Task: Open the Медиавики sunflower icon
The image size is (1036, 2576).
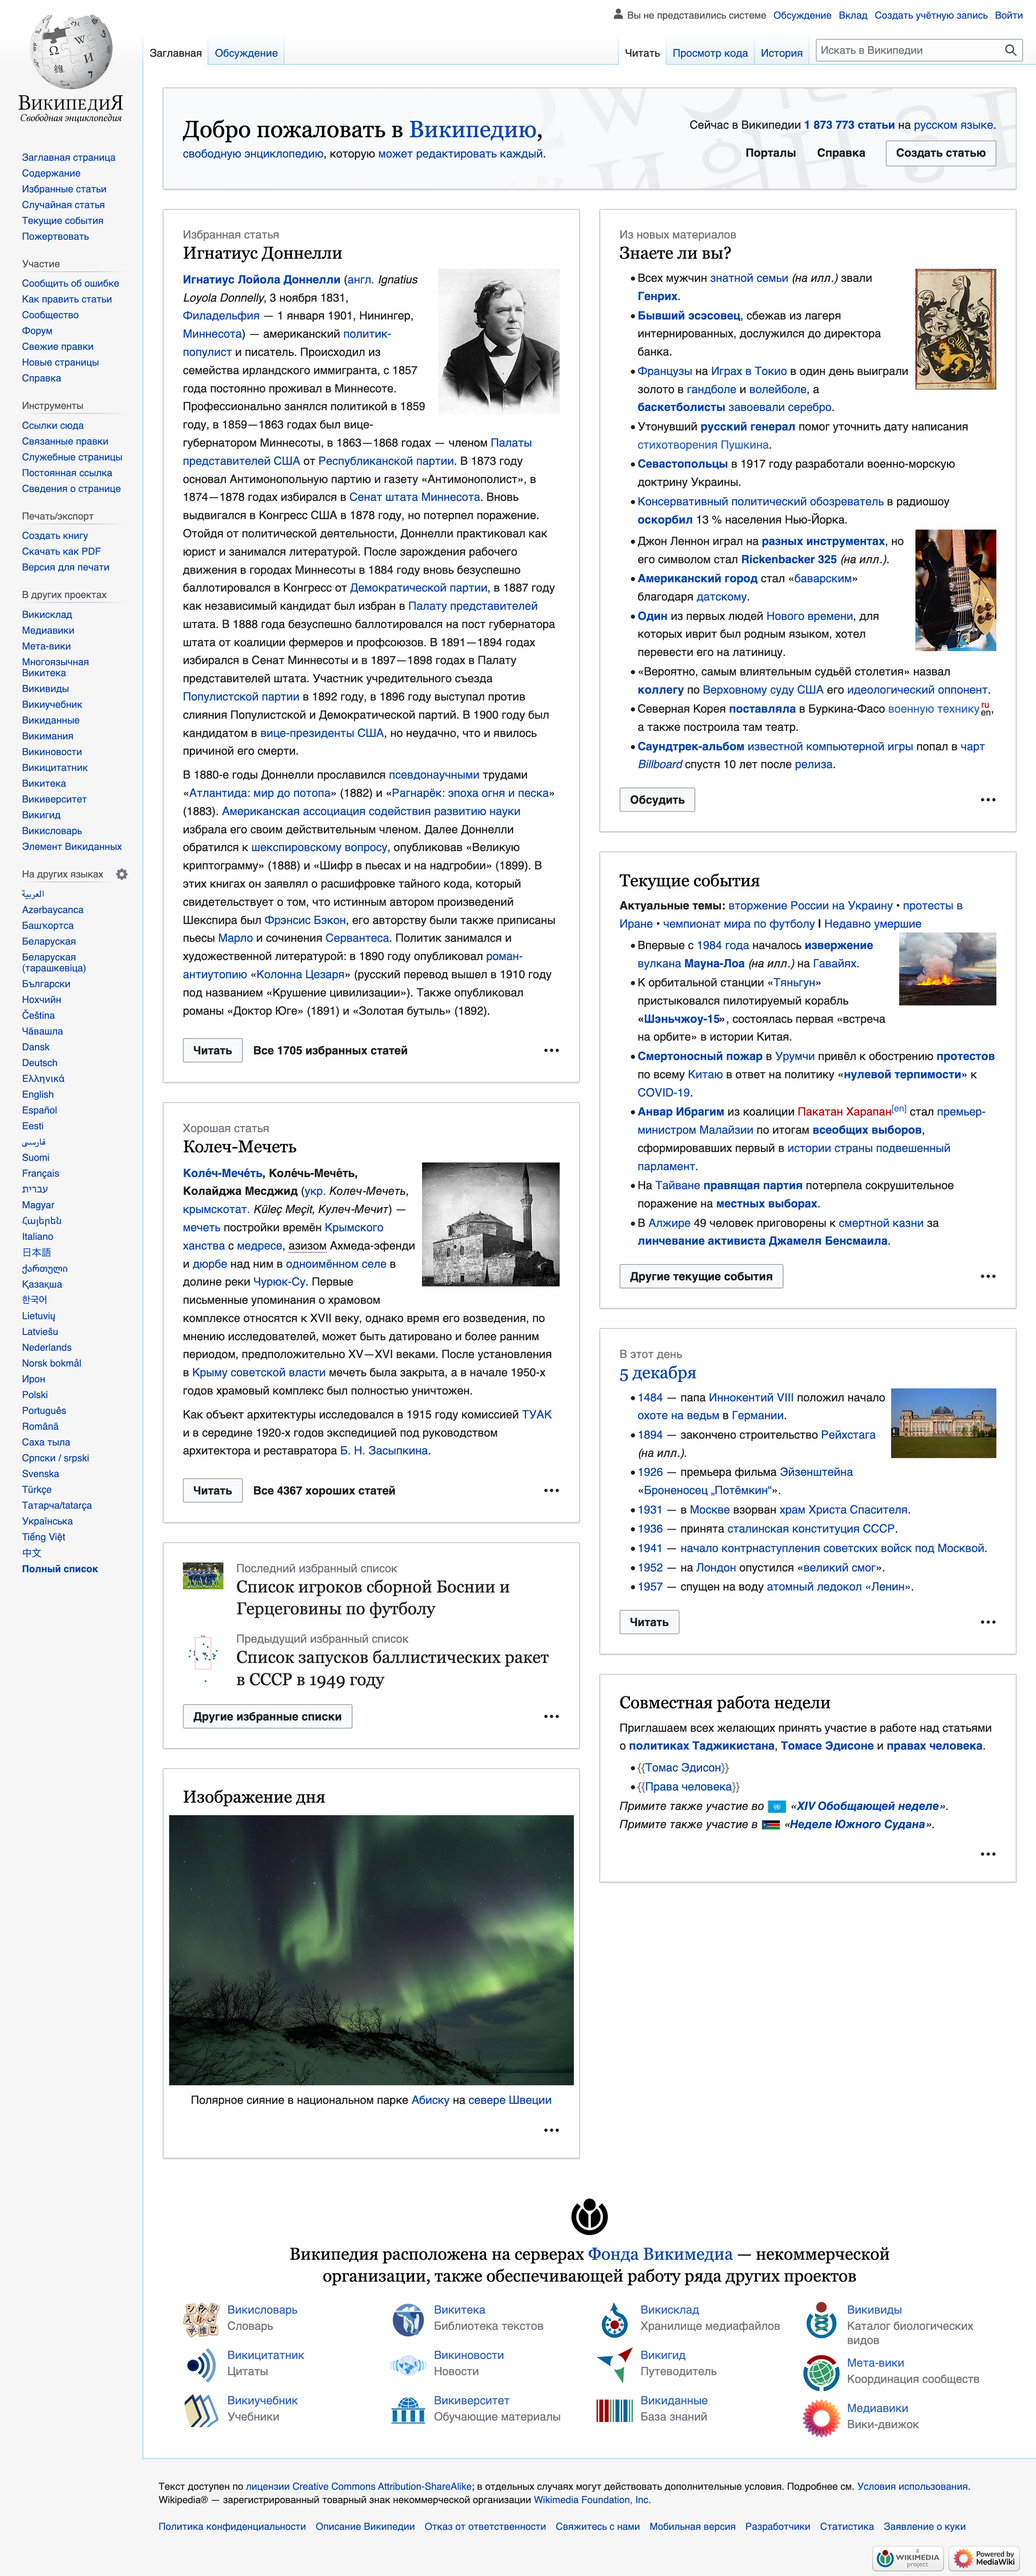Action: pos(821,2417)
